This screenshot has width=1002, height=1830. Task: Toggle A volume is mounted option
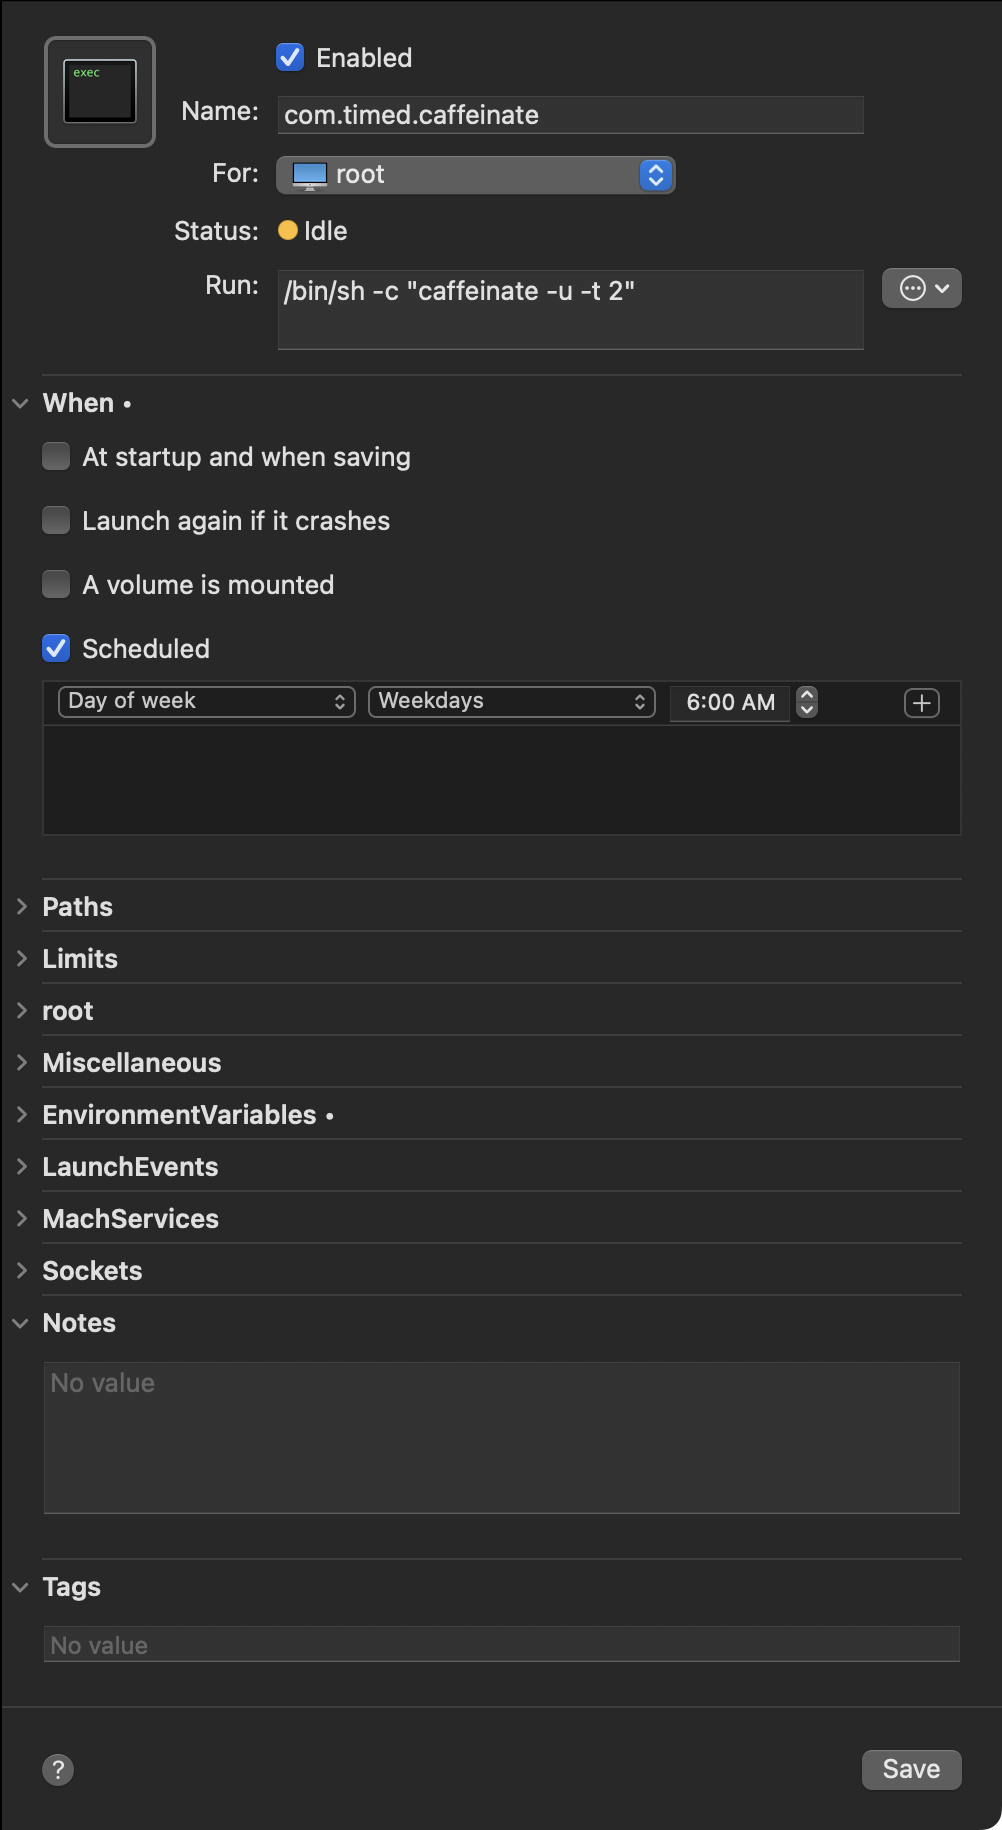point(56,585)
